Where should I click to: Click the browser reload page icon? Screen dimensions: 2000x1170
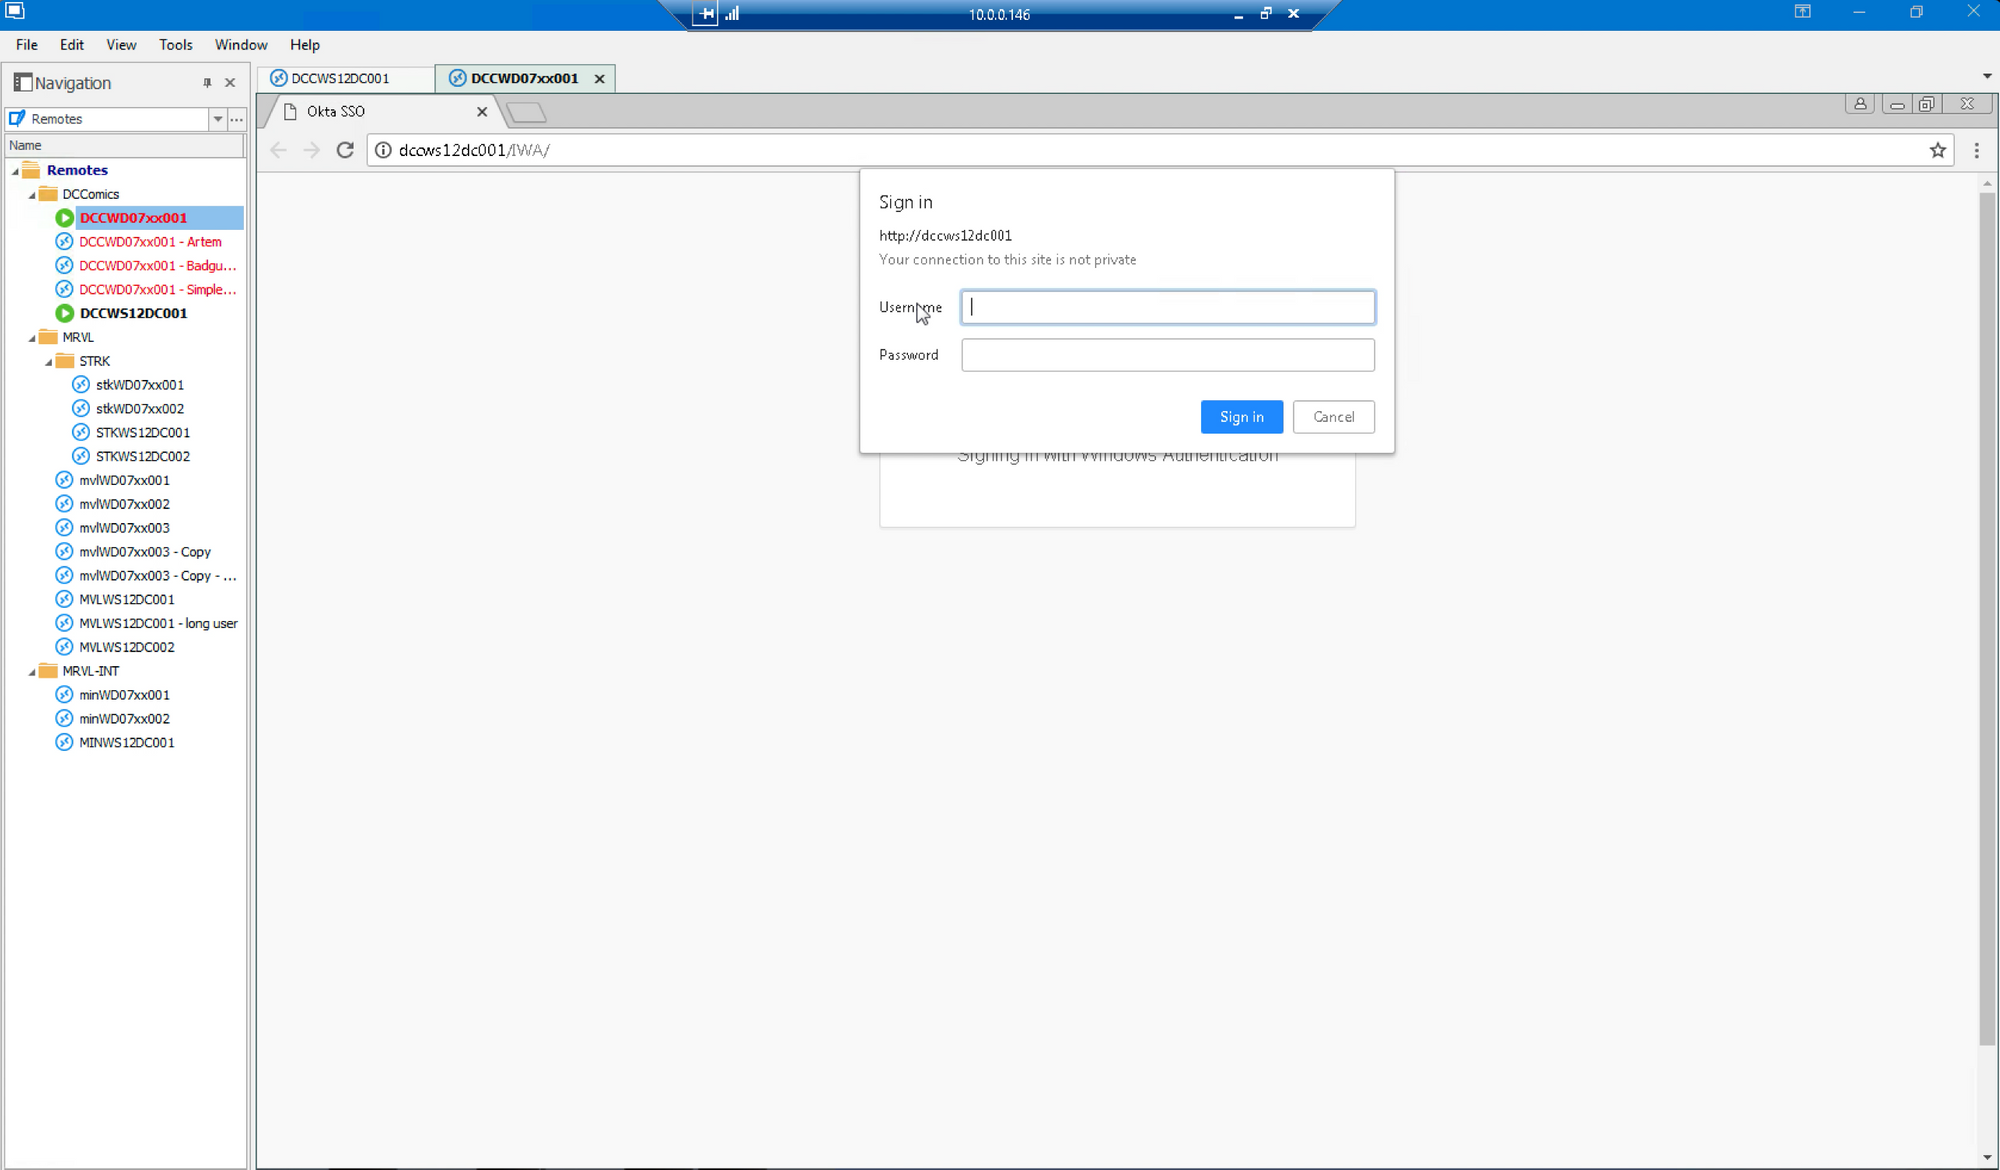(x=345, y=150)
